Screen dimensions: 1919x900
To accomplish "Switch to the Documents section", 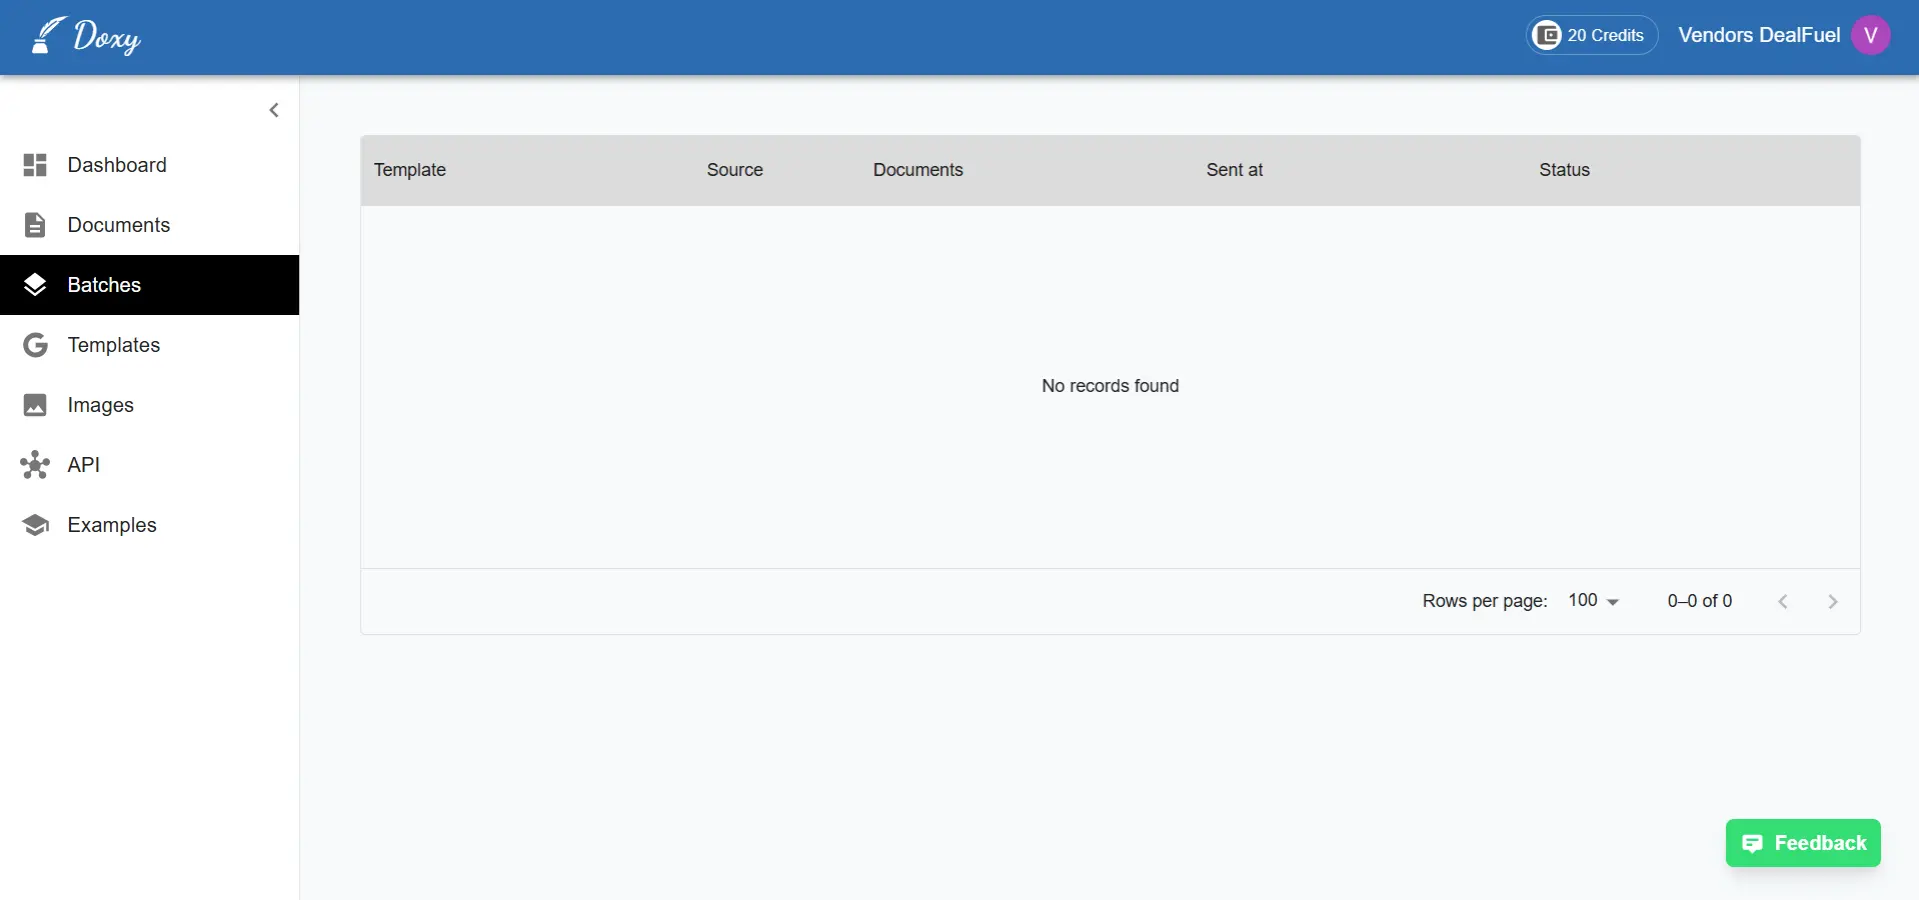I will (x=118, y=224).
